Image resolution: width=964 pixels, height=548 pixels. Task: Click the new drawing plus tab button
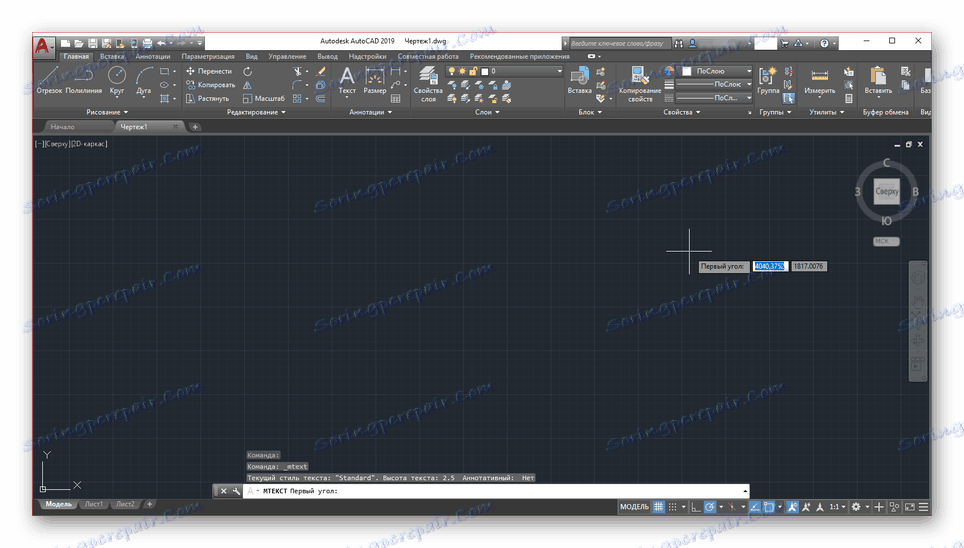tap(195, 127)
